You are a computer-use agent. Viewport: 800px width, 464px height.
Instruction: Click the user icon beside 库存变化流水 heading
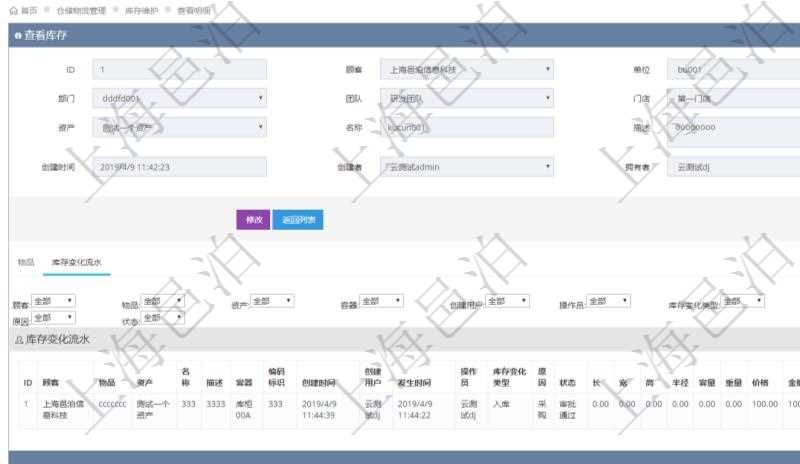pos(19,340)
